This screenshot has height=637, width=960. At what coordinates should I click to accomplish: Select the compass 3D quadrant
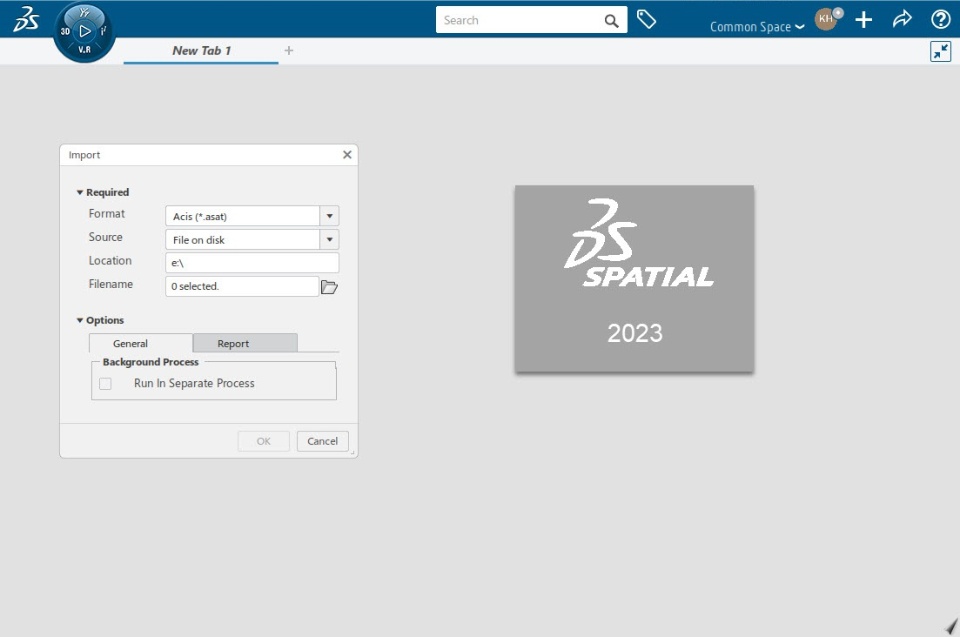(x=66, y=31)
